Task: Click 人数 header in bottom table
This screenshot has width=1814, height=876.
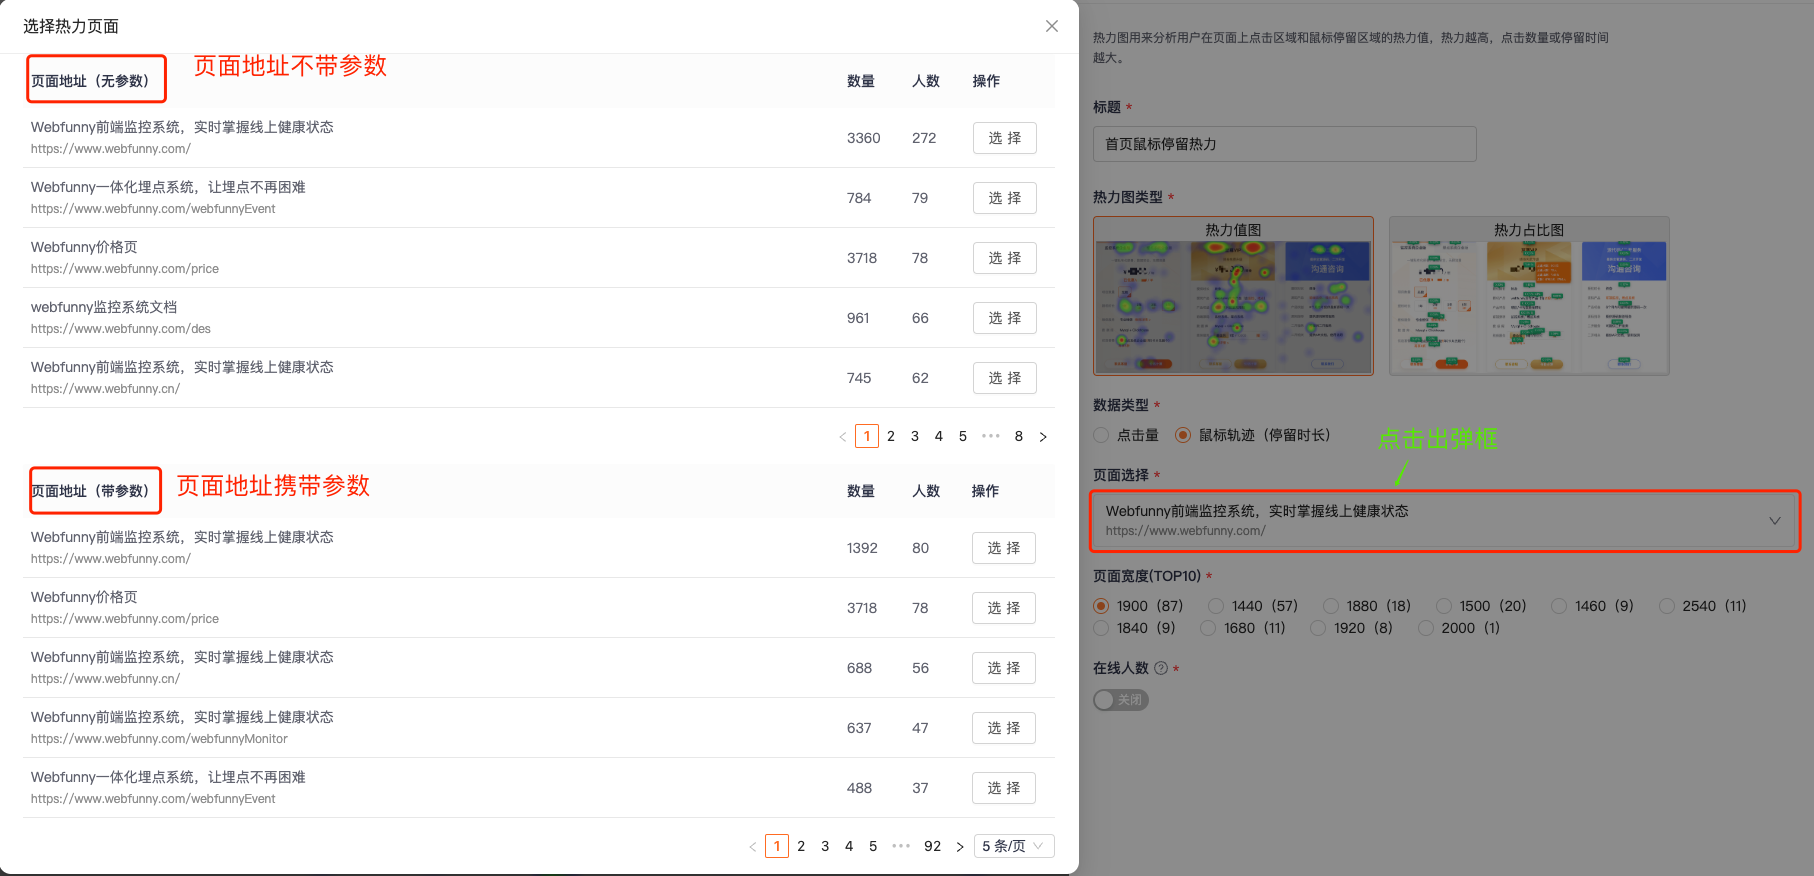Action: coord(926,491)
